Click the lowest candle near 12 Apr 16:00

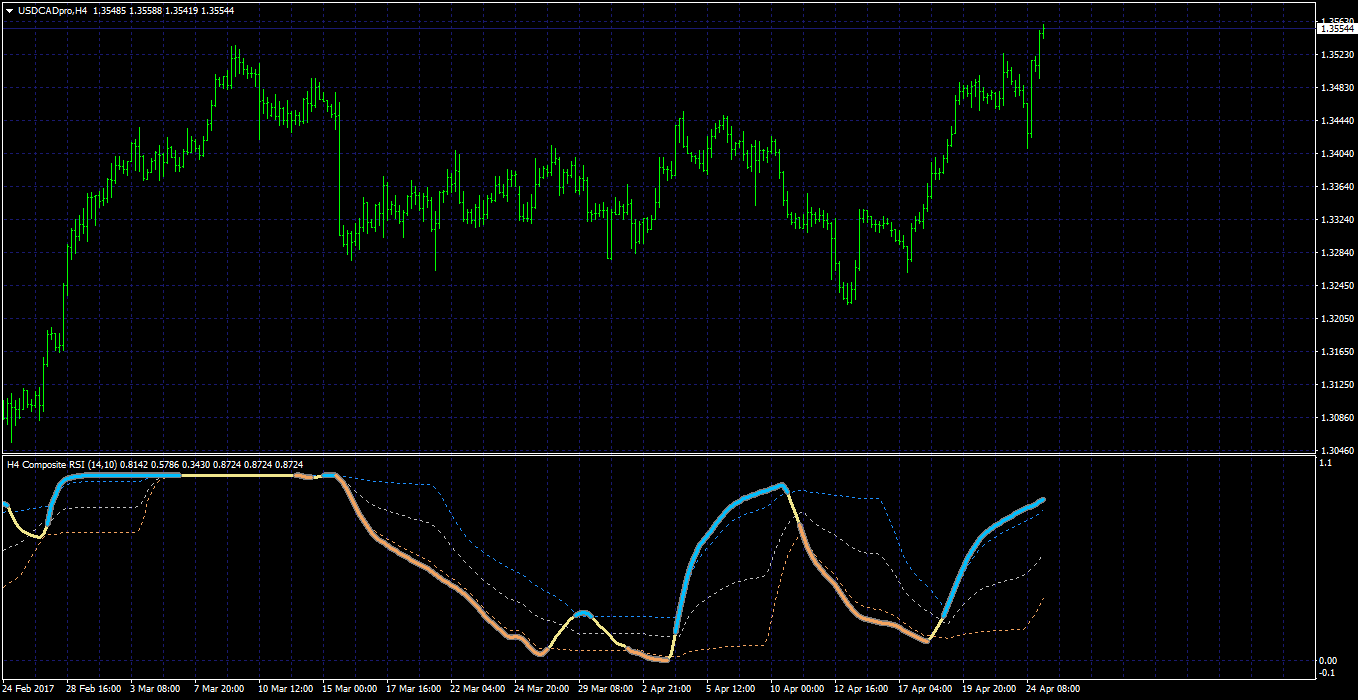click(x=849, y=293)
